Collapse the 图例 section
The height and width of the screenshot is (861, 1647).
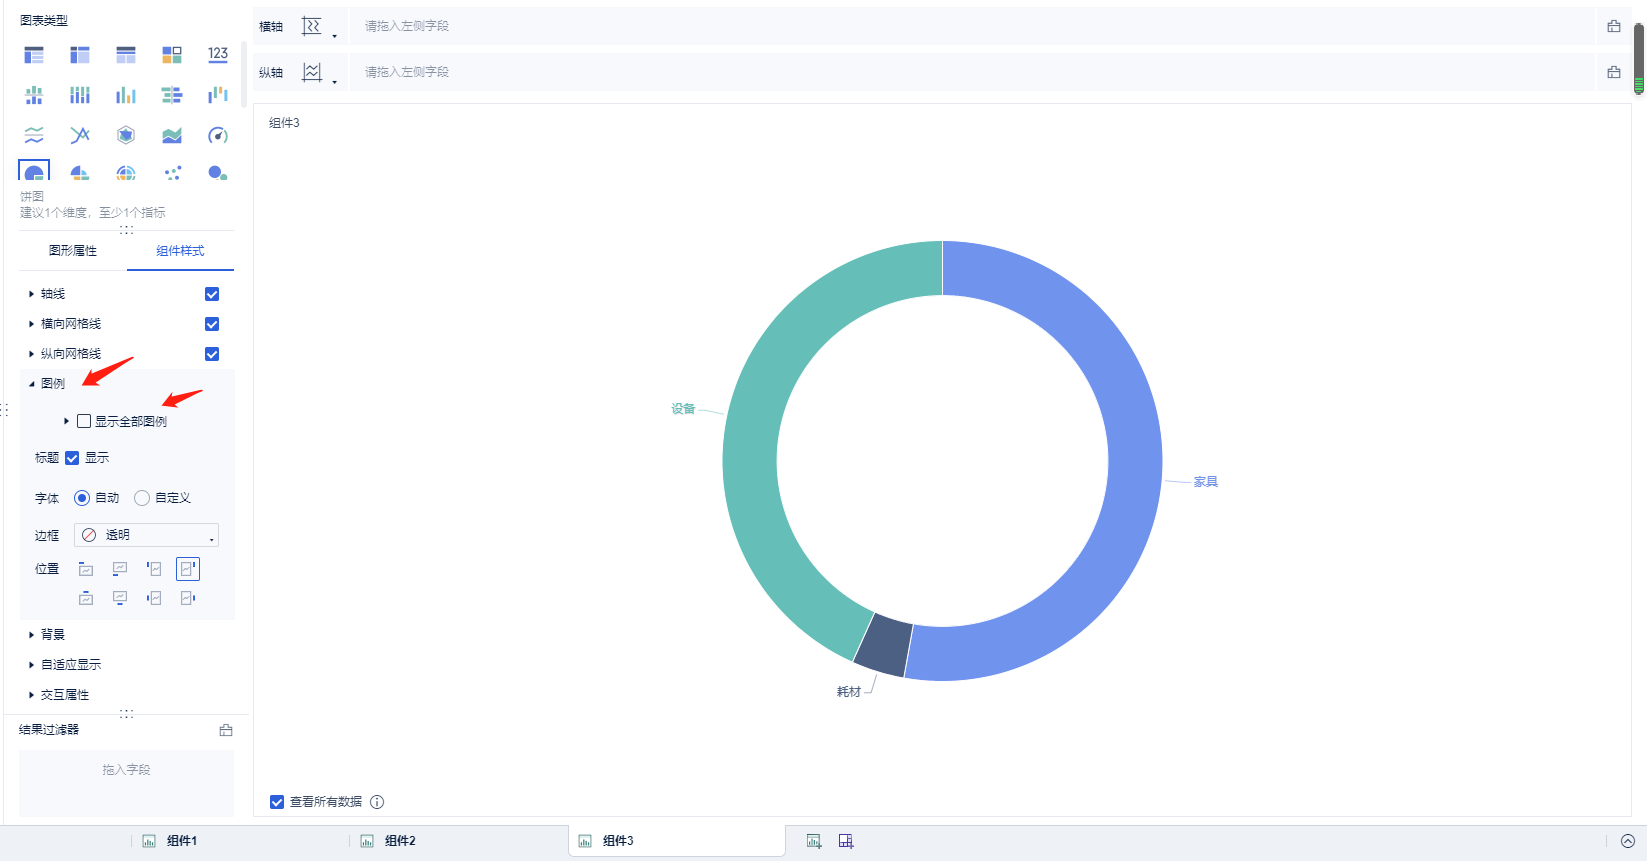[x=32, y=384]
